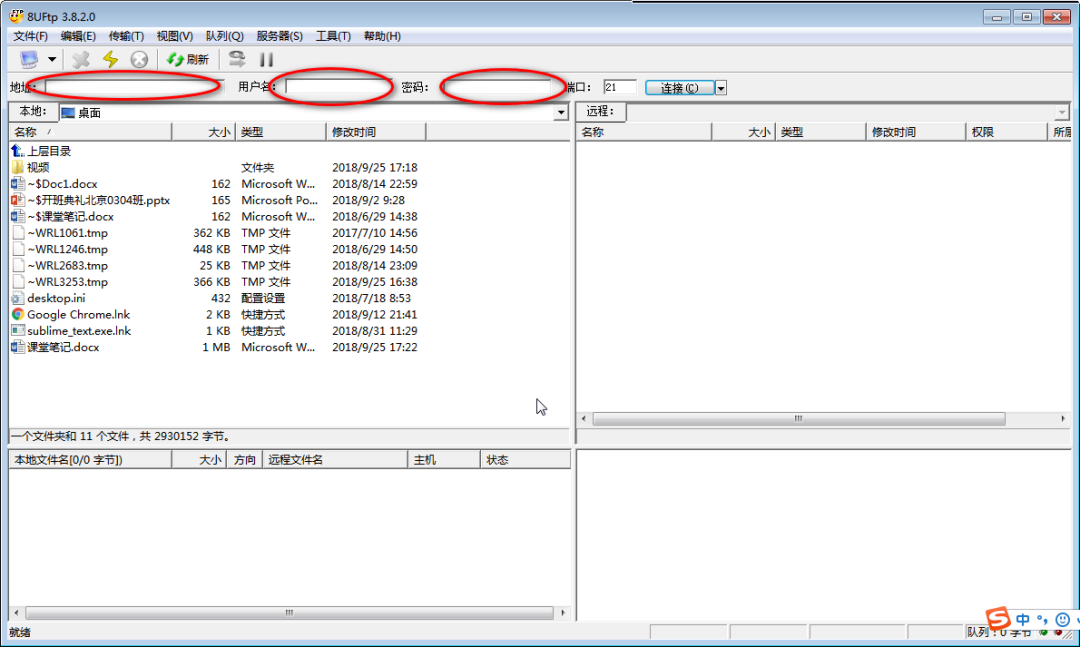Click the 刷新 refresh icon
This screenshot has height=647, width=1080.
click(176, 59)
